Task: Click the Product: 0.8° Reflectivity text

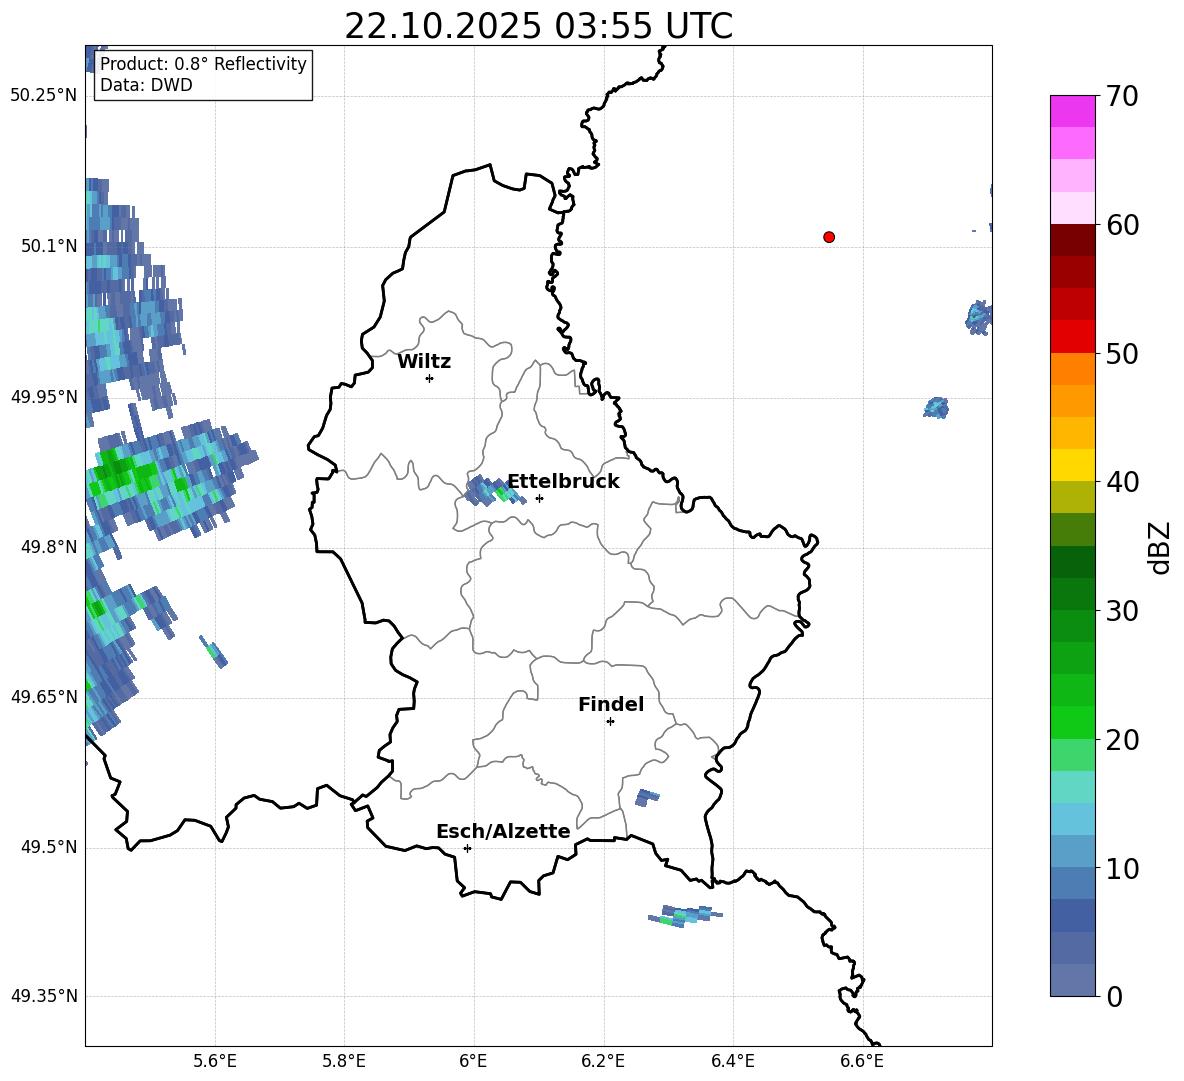Action: [x=203, y=63]
